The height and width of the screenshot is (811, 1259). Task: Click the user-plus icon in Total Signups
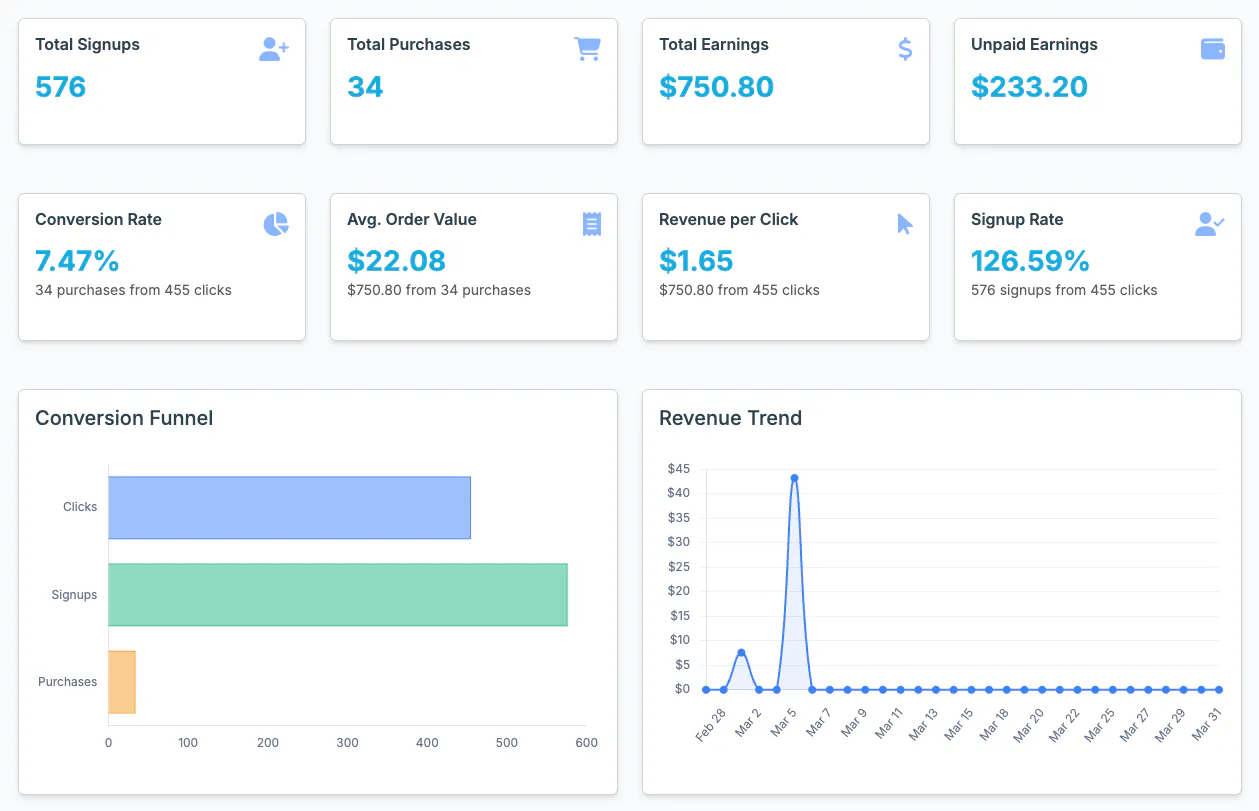tap(274, 49)
